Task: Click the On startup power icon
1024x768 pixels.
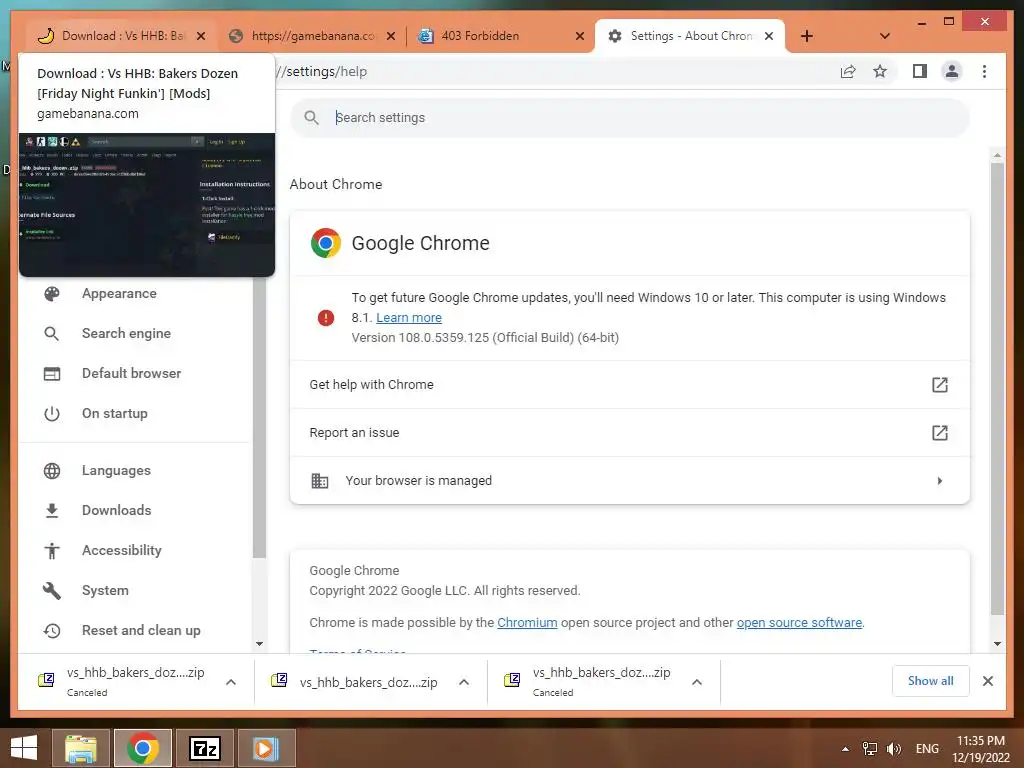Action: click(x=52, y=413)
